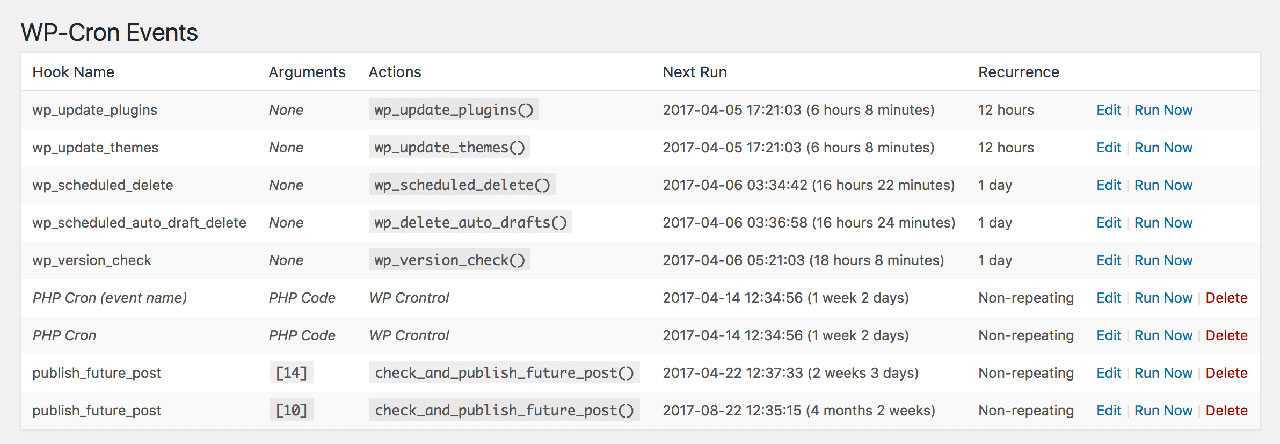The width and height of the screenshot is (1280, 444).
Task: Edit the PHP Cron (event name) event
Action: (1108, 298)
